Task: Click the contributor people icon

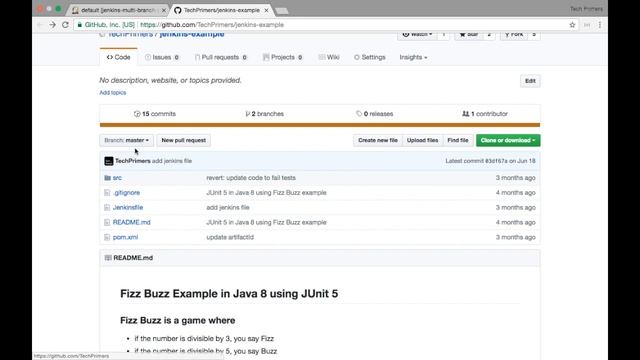Action: pos(465,114)
